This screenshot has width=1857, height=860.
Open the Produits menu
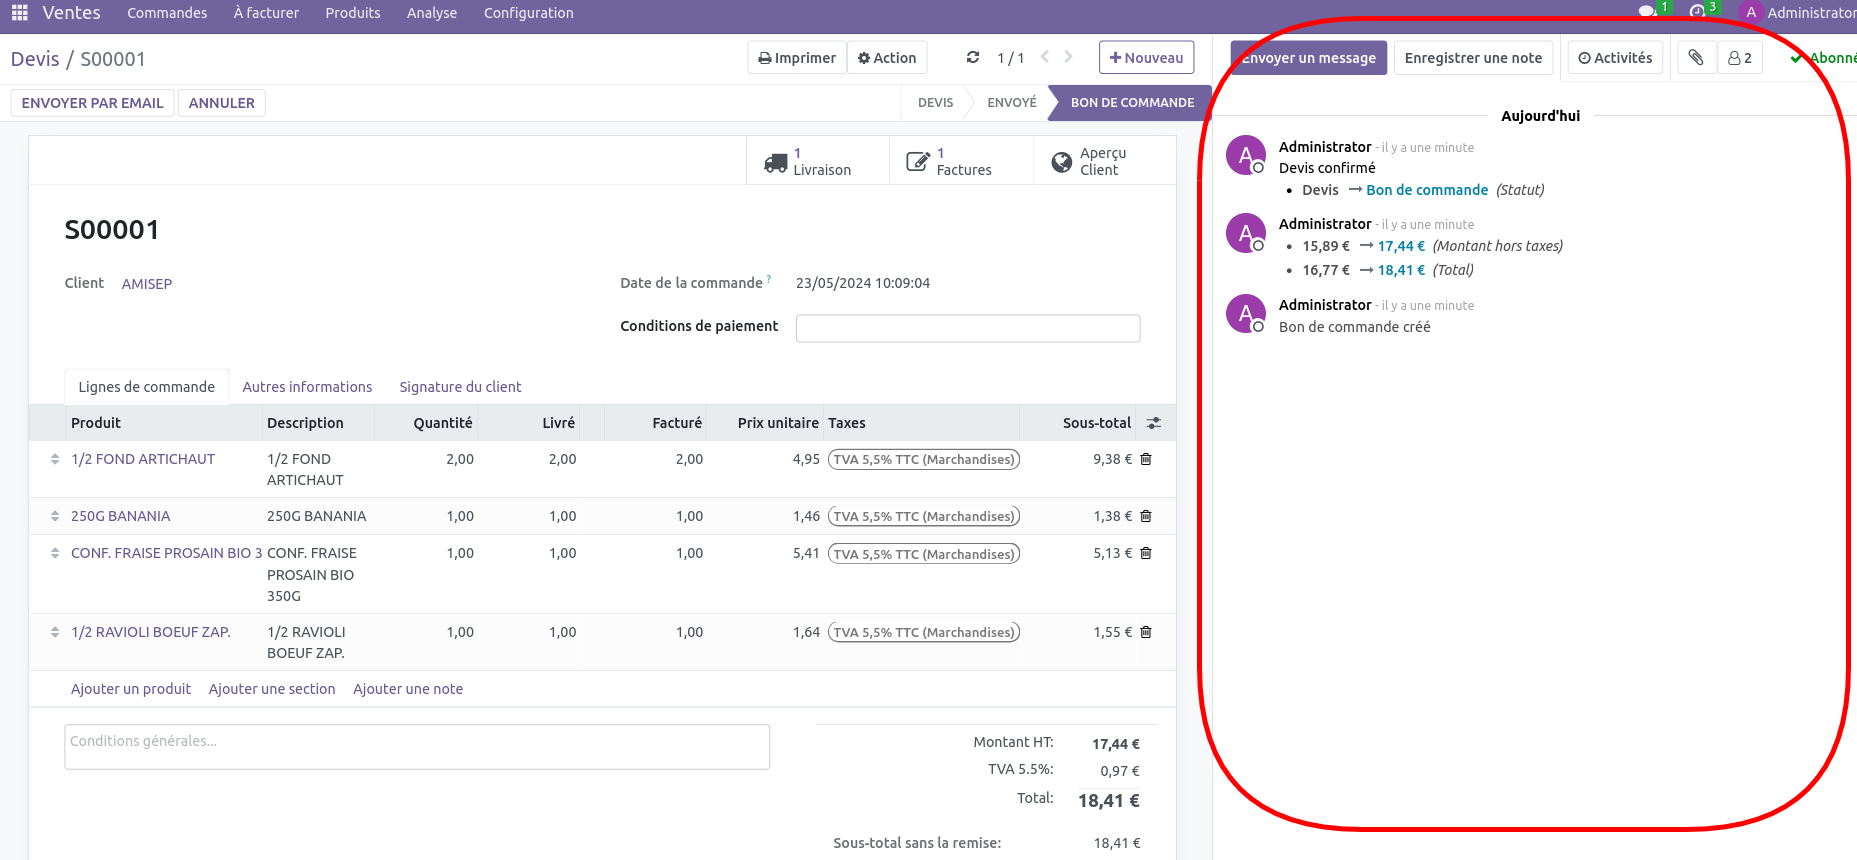pyautogui.click(x=353, y=13)
